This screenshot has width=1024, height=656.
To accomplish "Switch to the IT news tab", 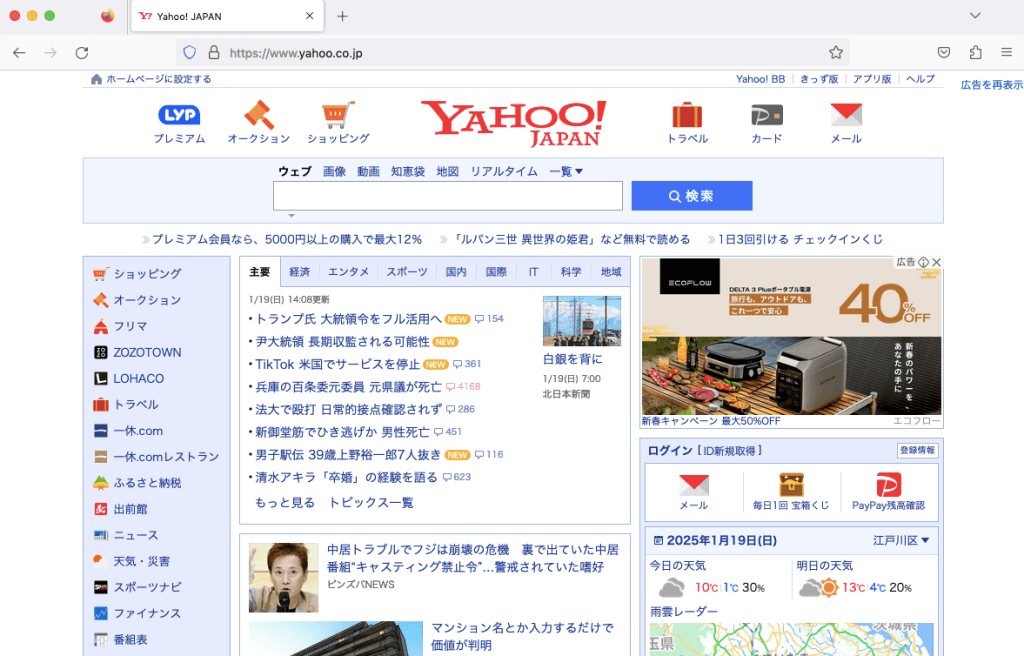I will 533,272.
